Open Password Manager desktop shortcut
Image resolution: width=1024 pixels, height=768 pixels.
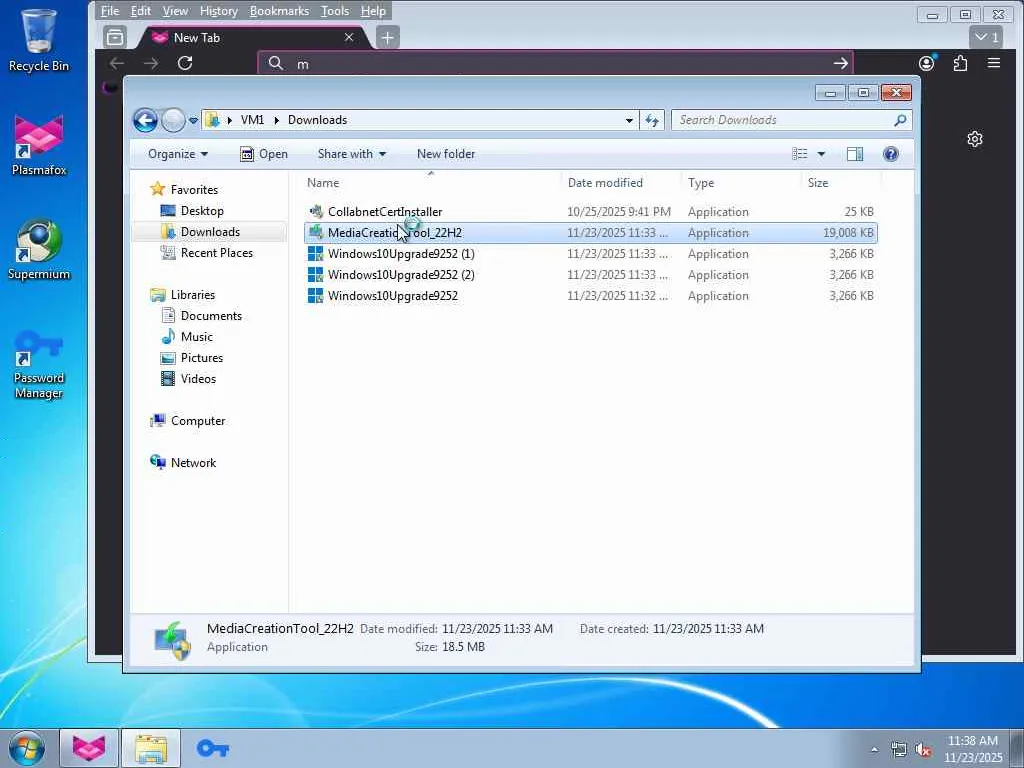[39, 364]
